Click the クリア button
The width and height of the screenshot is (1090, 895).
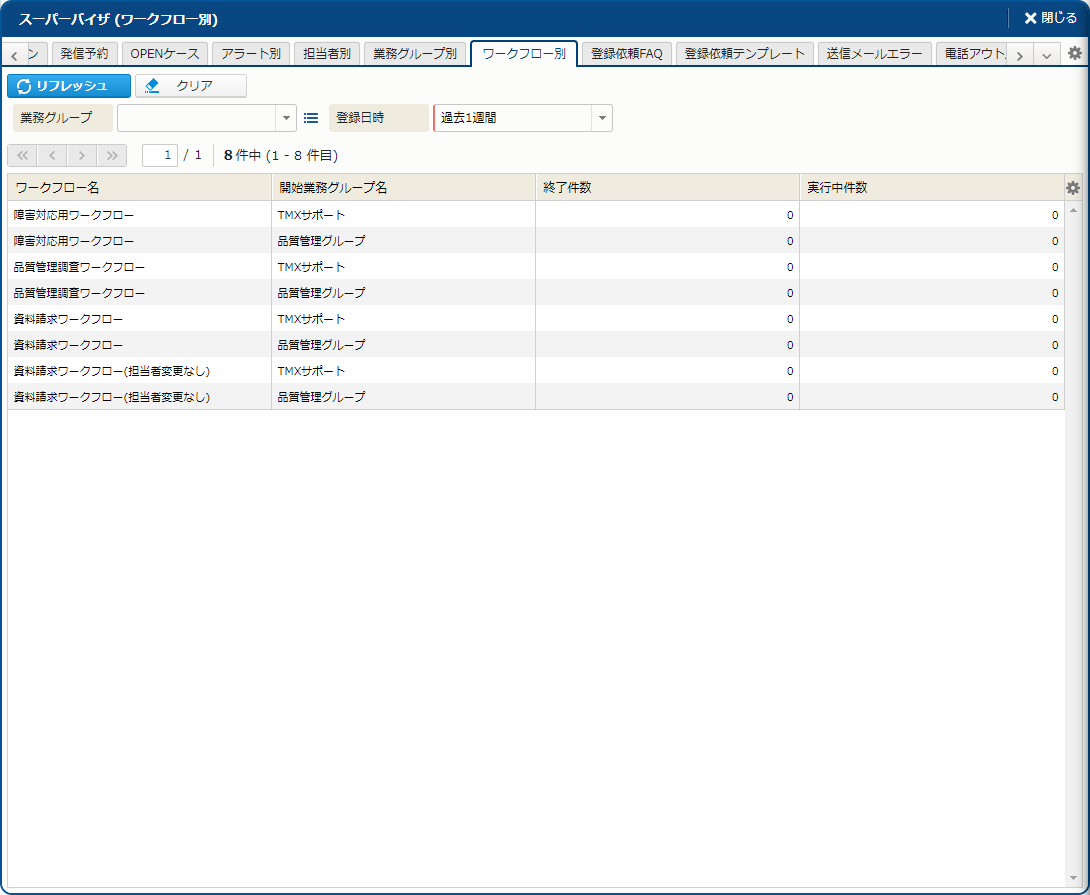pos(191,86)
